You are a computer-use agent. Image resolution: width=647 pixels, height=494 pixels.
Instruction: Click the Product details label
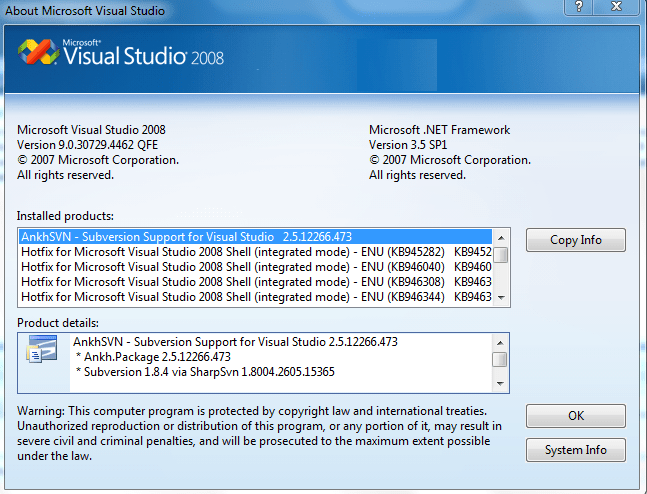click(x=58, y=323)
